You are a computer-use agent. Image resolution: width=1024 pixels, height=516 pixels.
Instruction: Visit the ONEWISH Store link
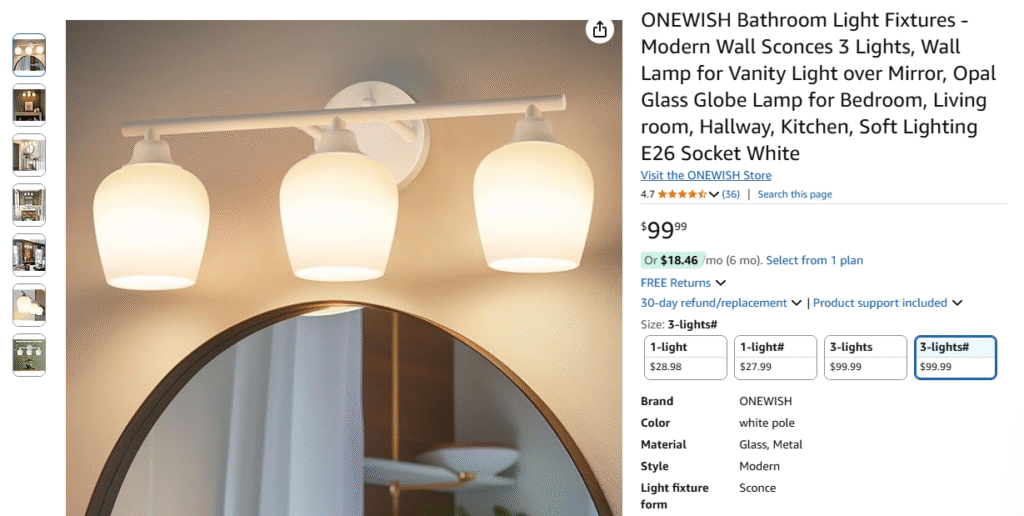pyautogui.click(x=706, y=175)
